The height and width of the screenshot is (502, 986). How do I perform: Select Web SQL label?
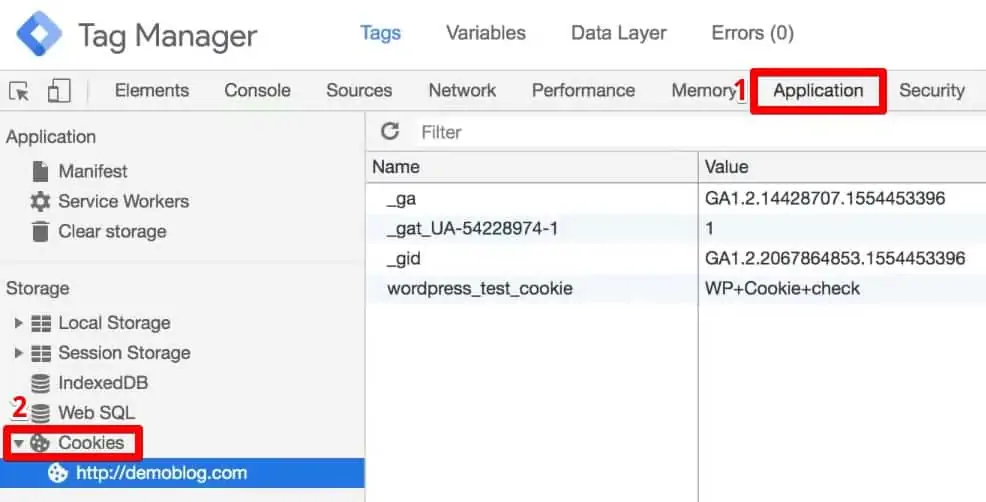(x=97, y=413)
